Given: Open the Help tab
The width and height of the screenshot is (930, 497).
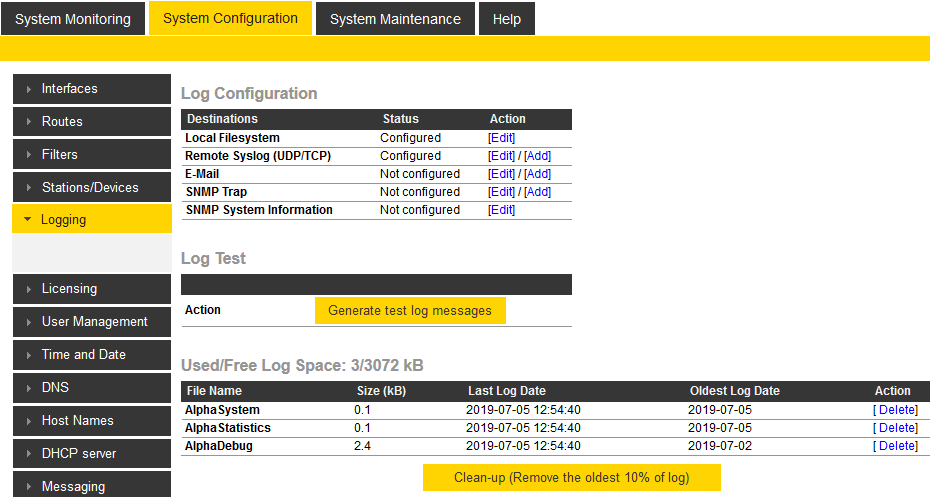Looking at the screenshot, I should (506, 19).
